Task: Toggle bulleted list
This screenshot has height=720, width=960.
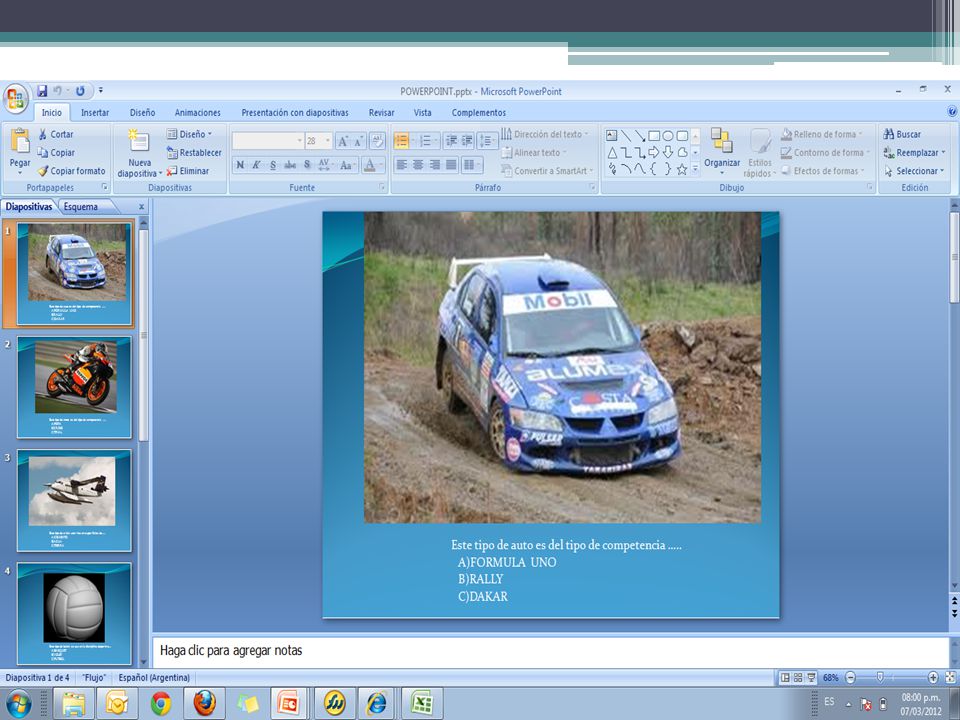Action: pyautogui.click(x=402, y=141)
